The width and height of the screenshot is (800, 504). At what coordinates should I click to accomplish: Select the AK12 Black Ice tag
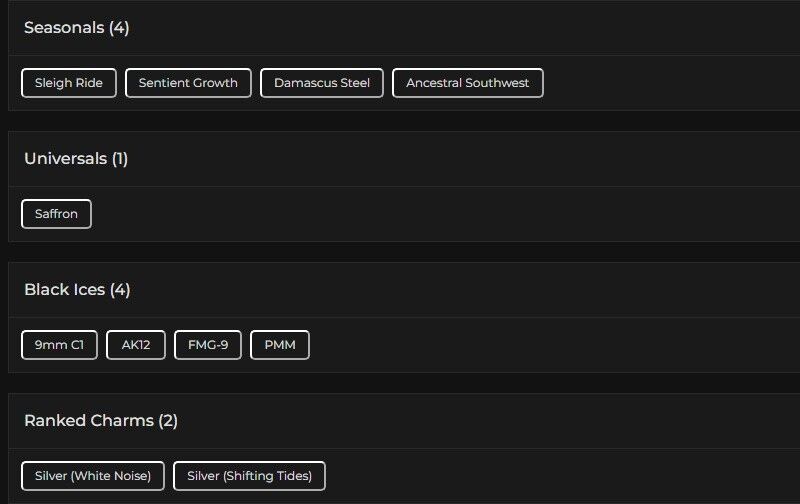[x=136, y=345]
